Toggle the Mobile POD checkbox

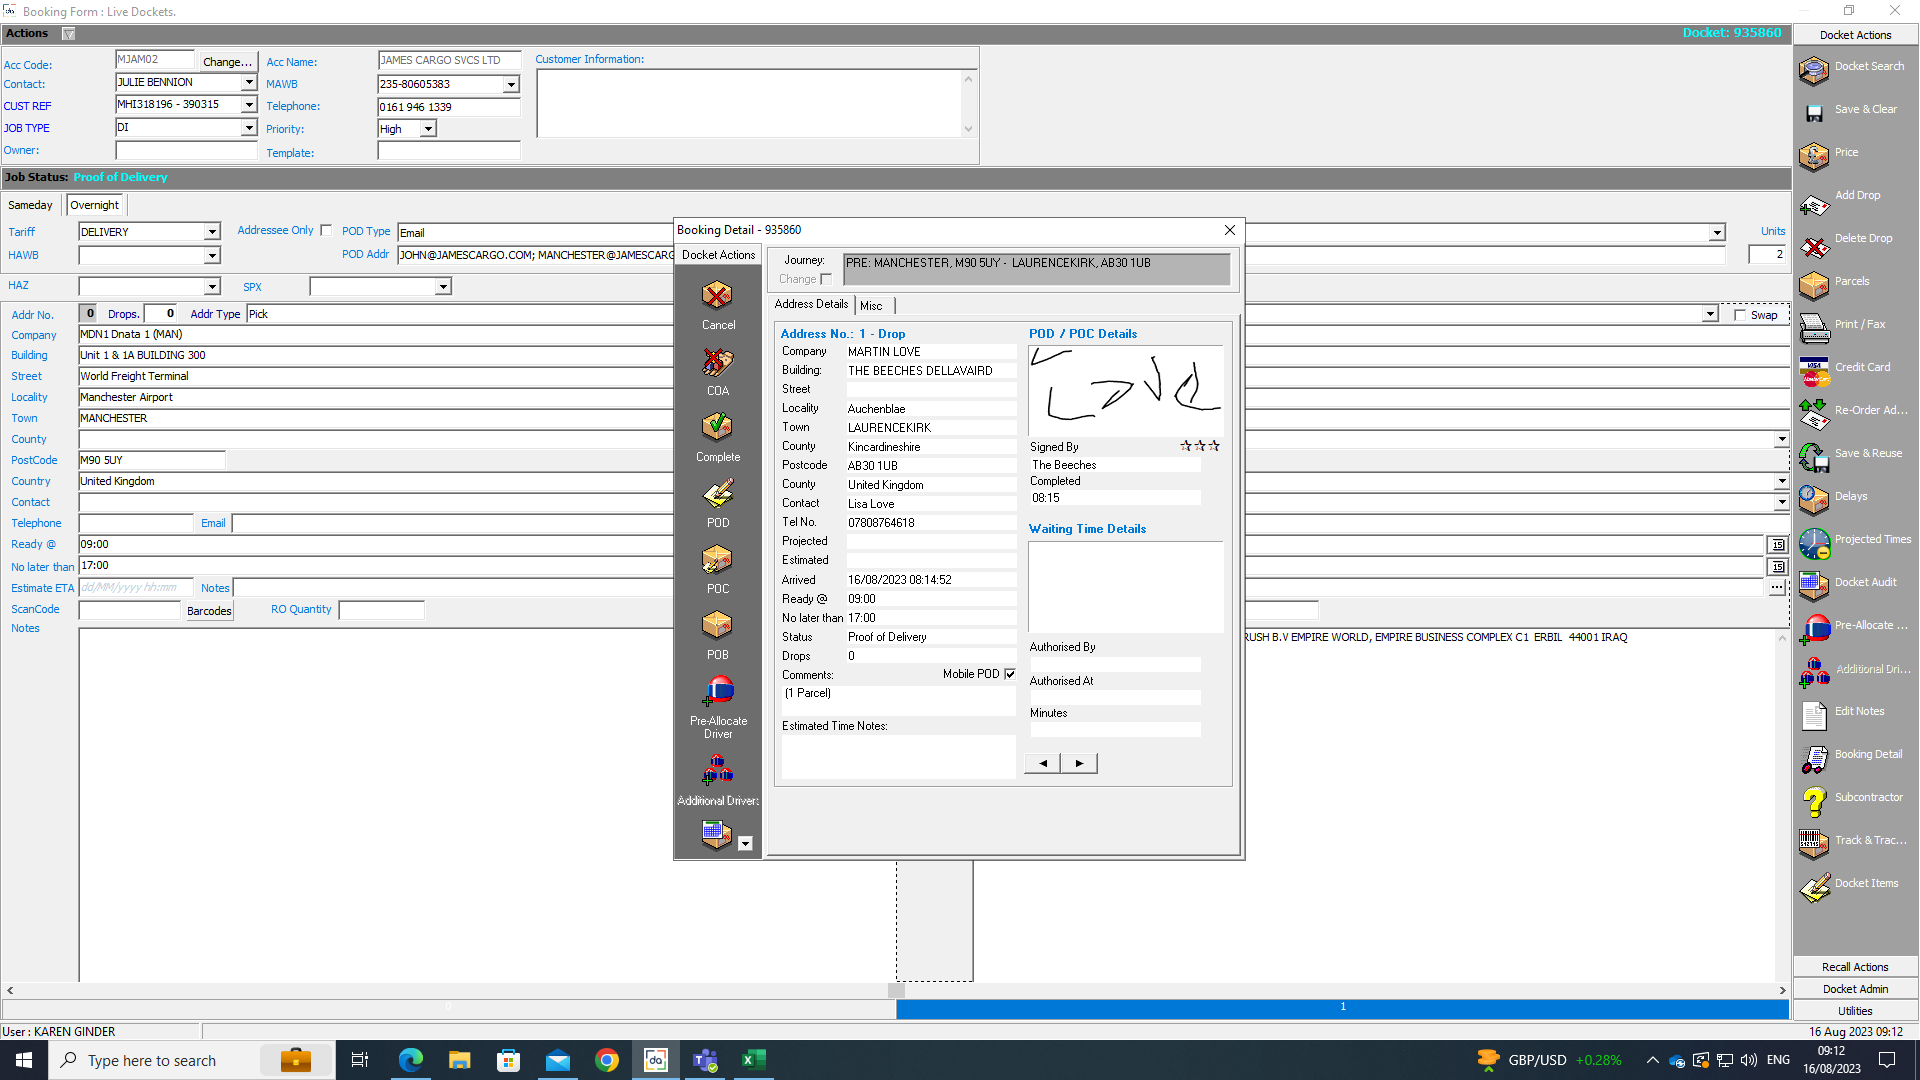pos(1010,674)
